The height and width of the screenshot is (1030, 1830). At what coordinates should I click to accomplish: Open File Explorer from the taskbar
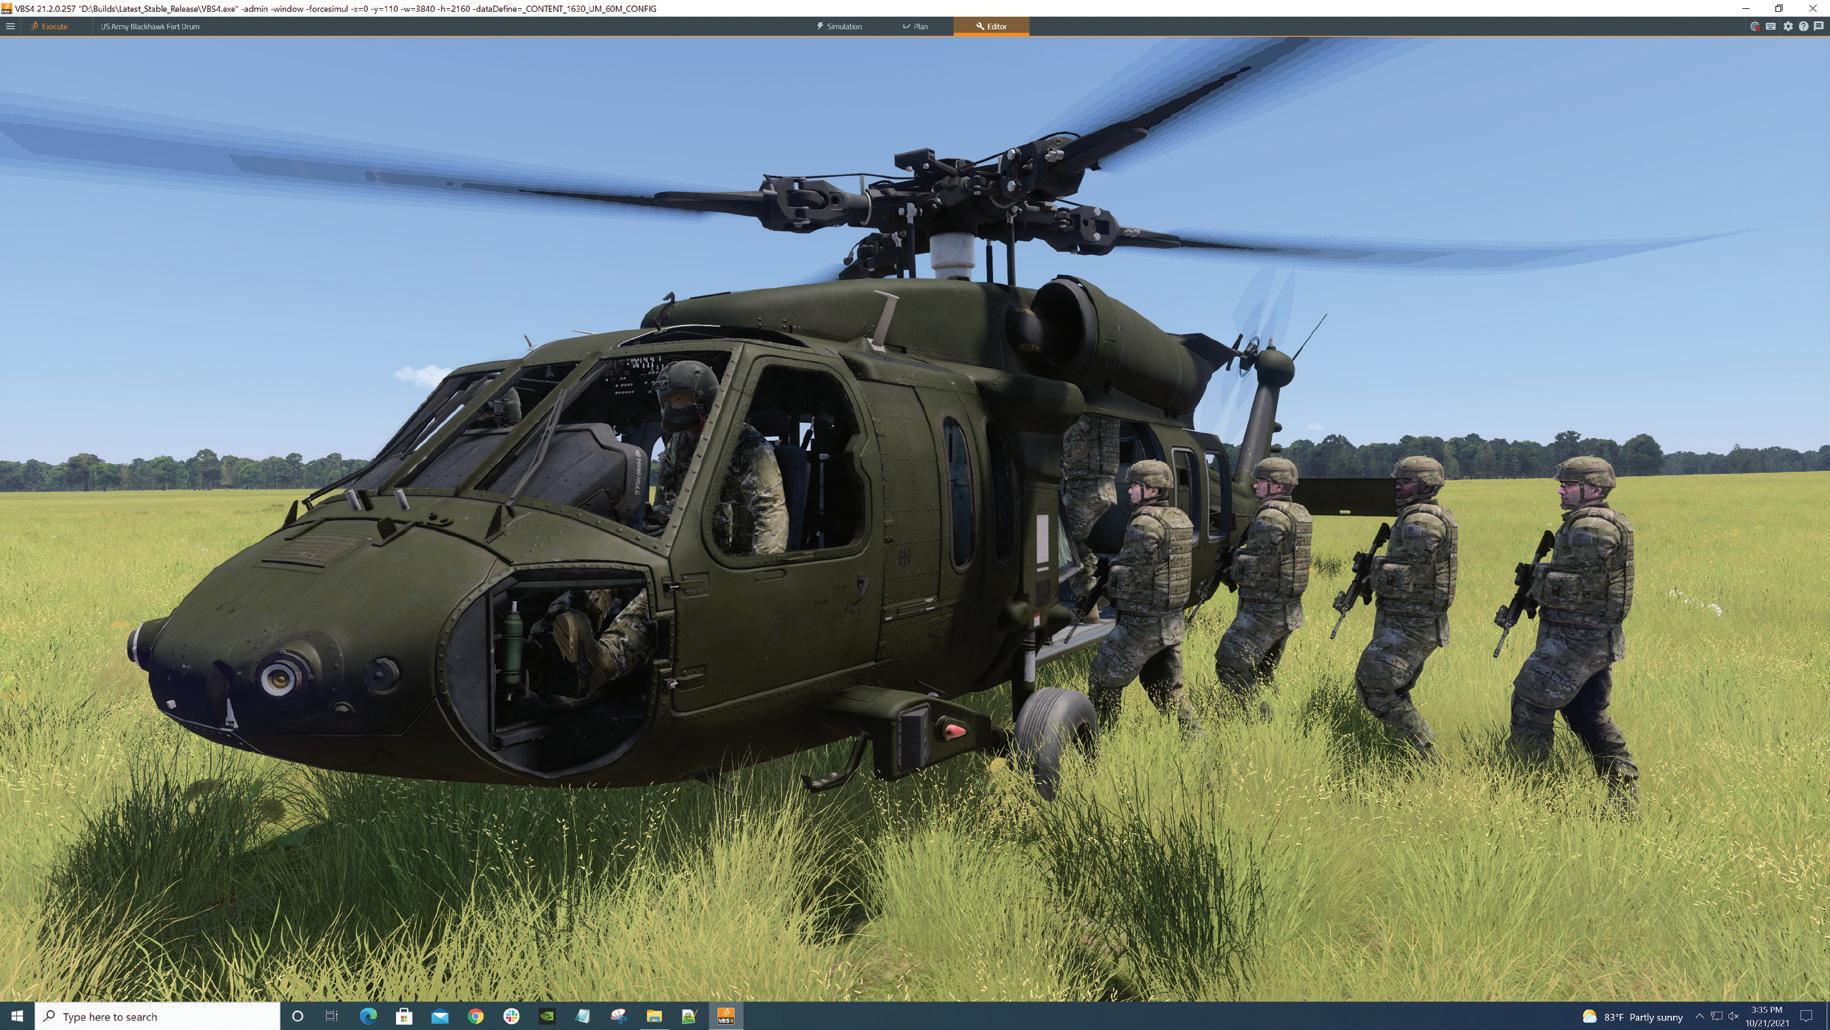click(654, 1016)
